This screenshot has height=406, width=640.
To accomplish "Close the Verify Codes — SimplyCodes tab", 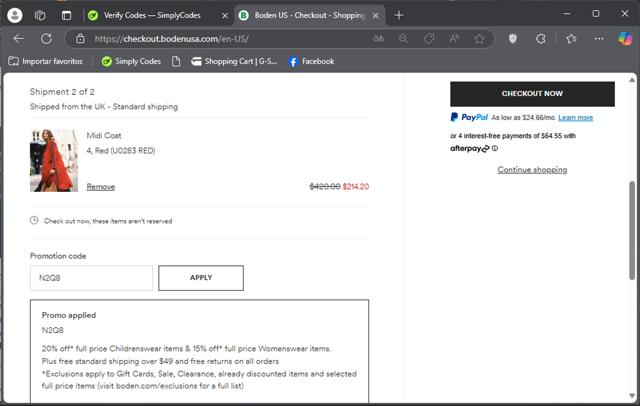I will point(225,16).
